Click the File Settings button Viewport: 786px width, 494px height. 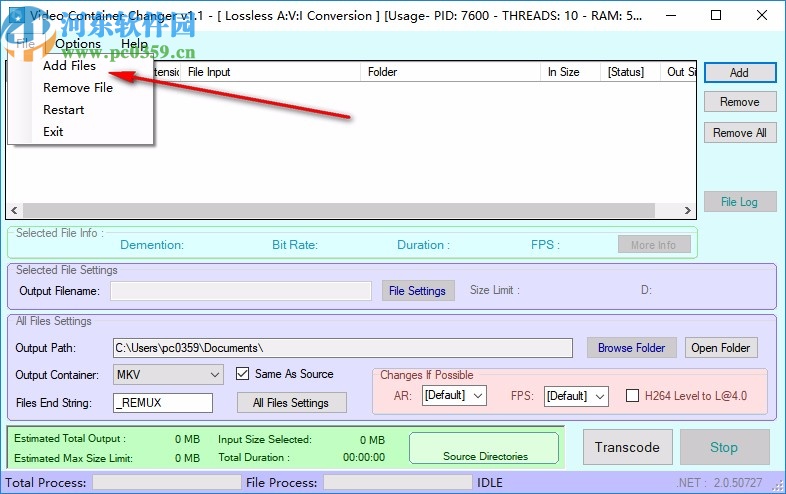click(417, 291)
